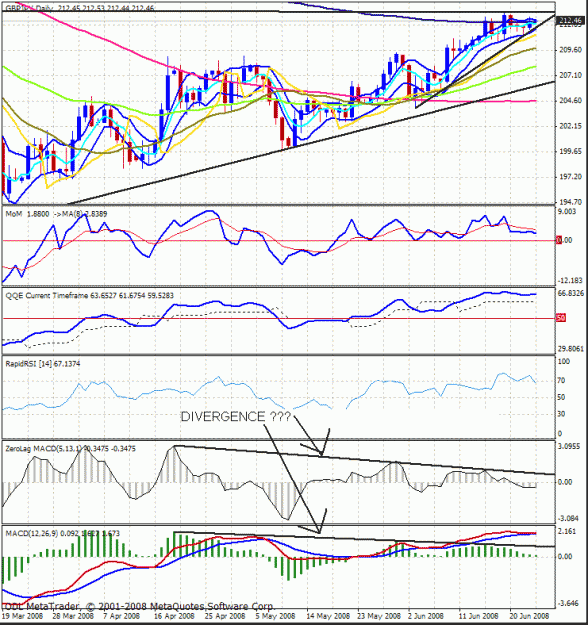Click the 194.70 price axis label
Image resolution: width=588 pixels, height=625 pixels.
[x=570, y=202]
